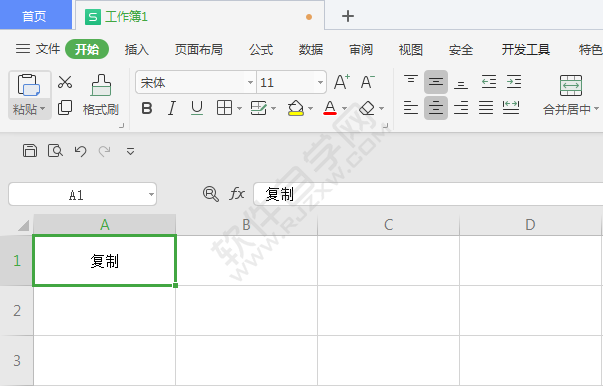
Task: Cut selection with the scissors icon
Action: pos(65,82)
